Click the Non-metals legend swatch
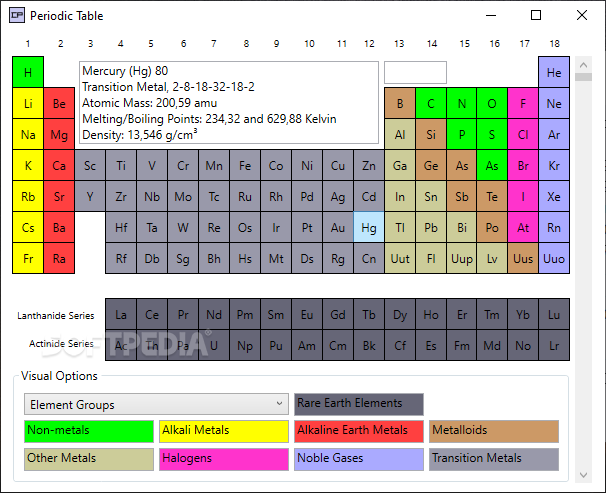The width and height of the screenshot is (606, 493). coord(89,431)
